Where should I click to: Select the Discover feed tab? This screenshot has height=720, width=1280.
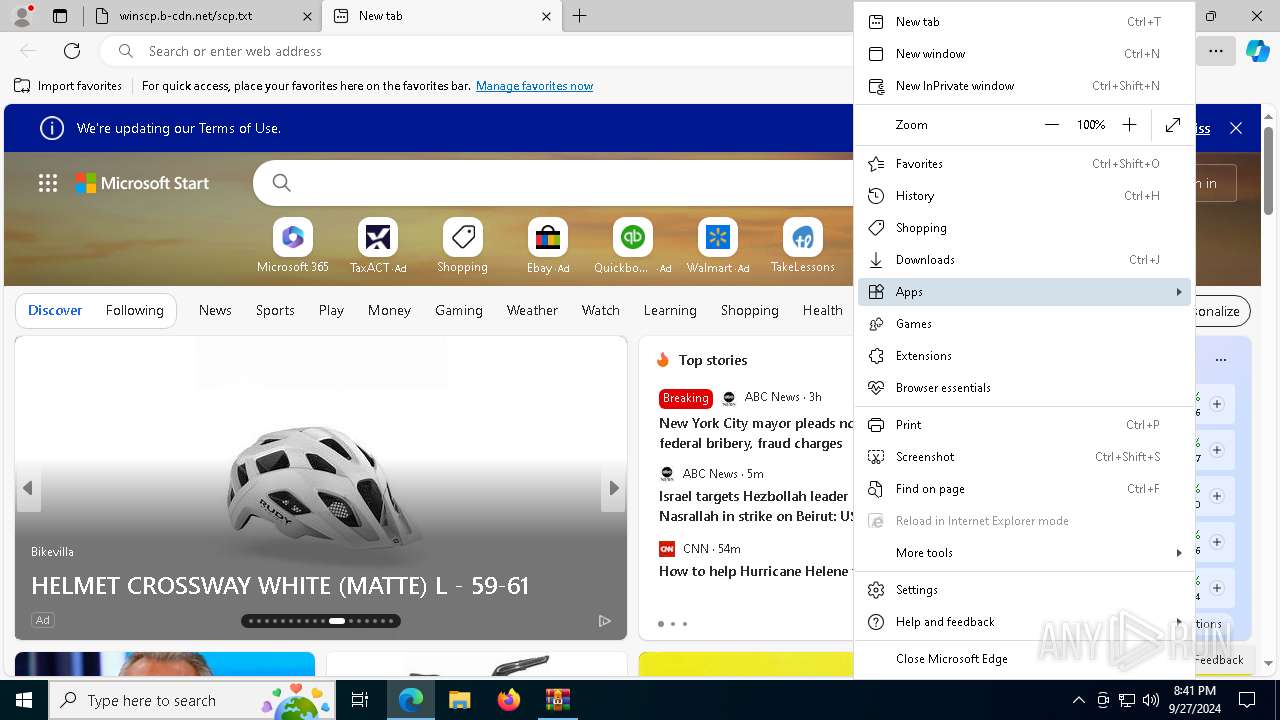(x=55, y=310)
